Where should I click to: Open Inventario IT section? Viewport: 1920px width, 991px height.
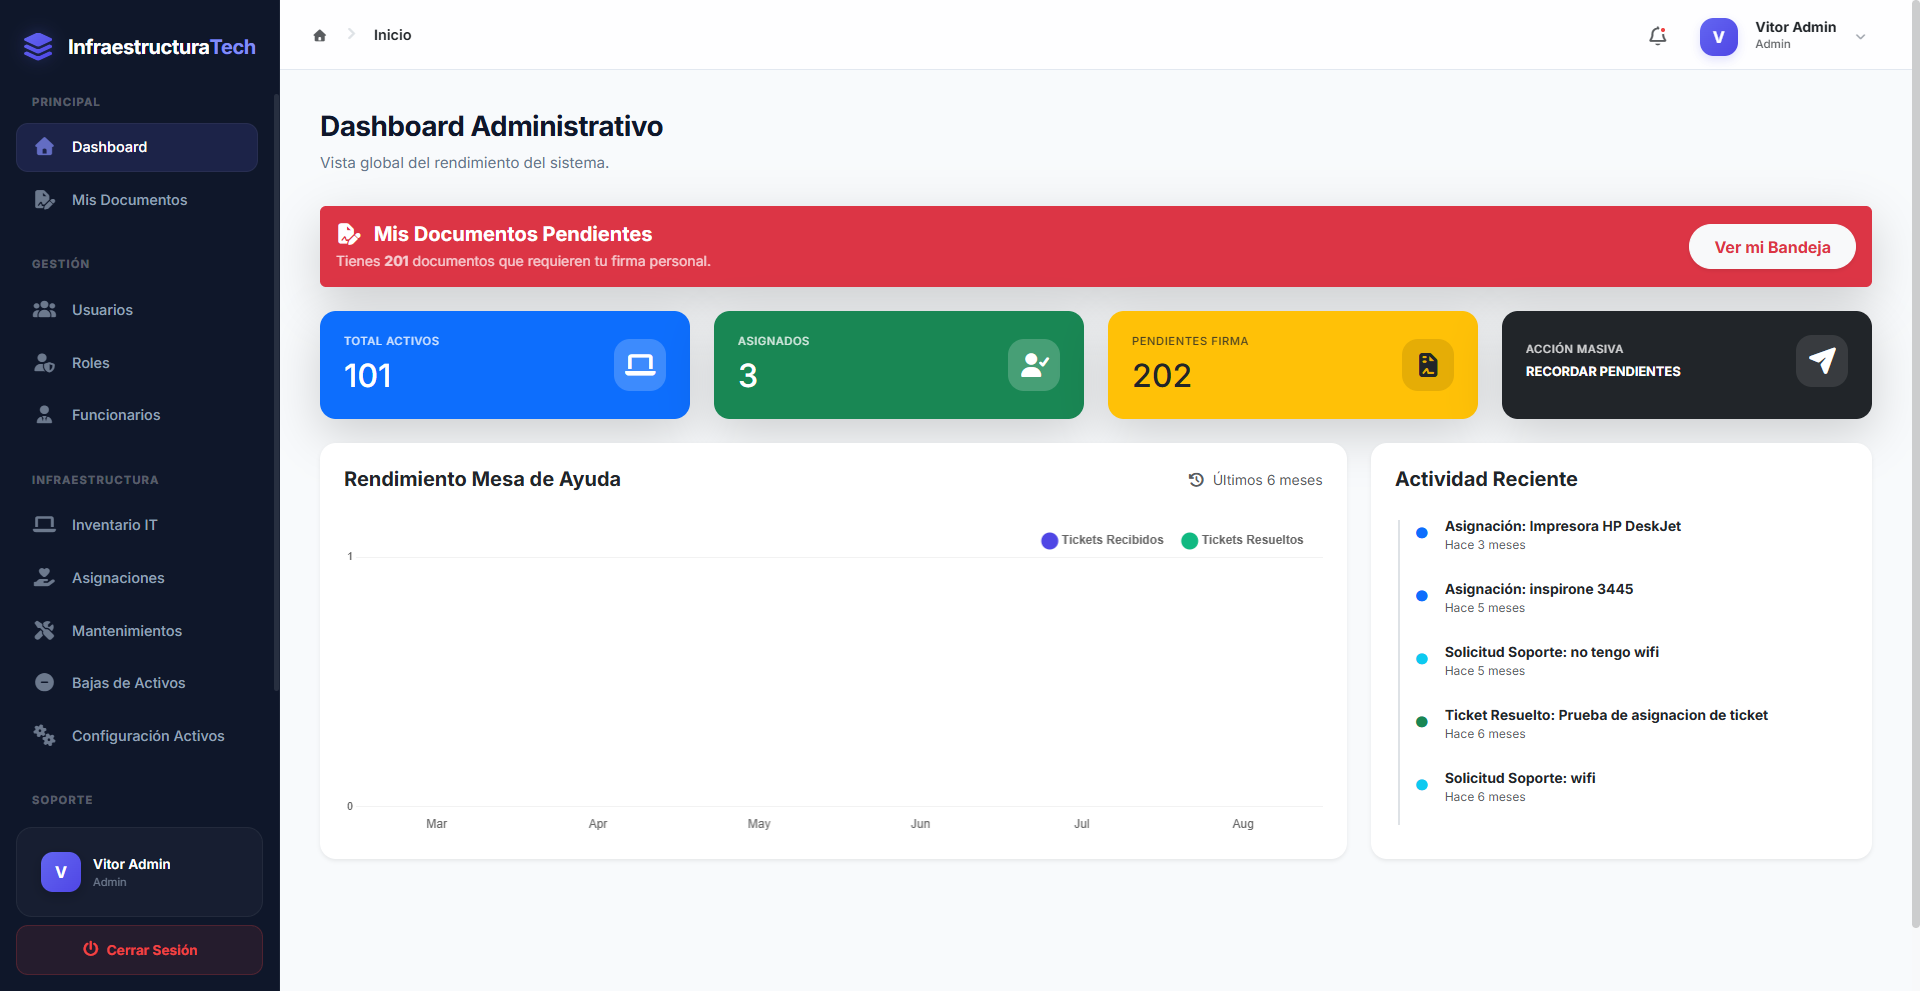click(x=137, y=525)
